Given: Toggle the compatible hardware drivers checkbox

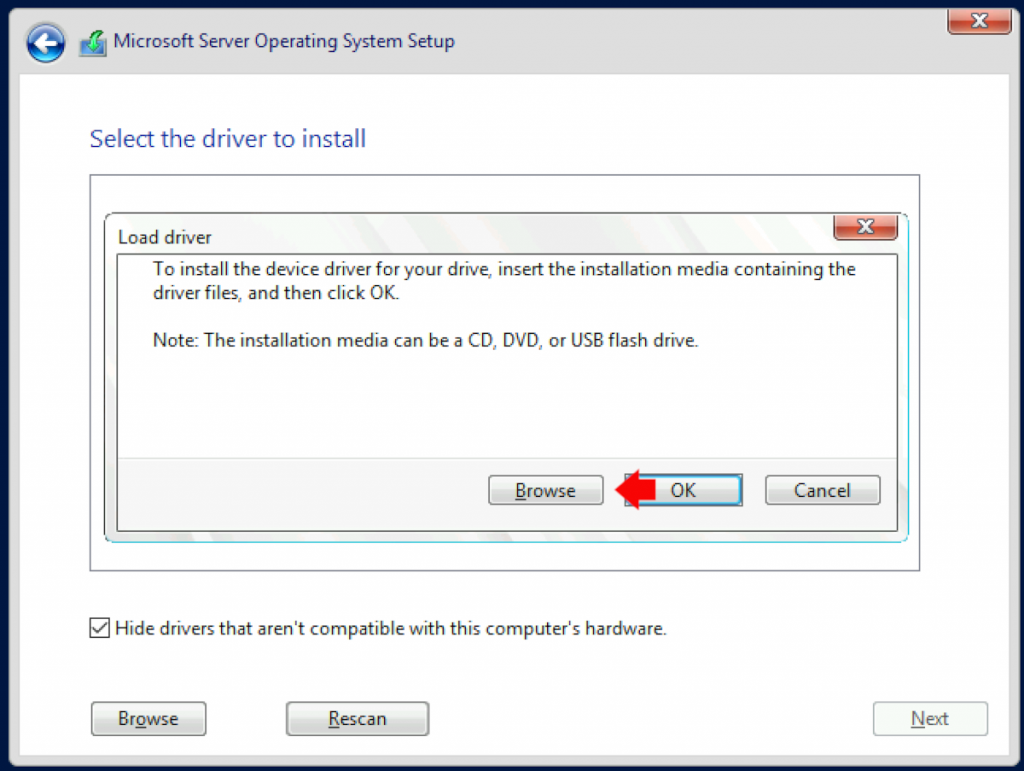Looking at the screenshot, I should coord(99,628).
